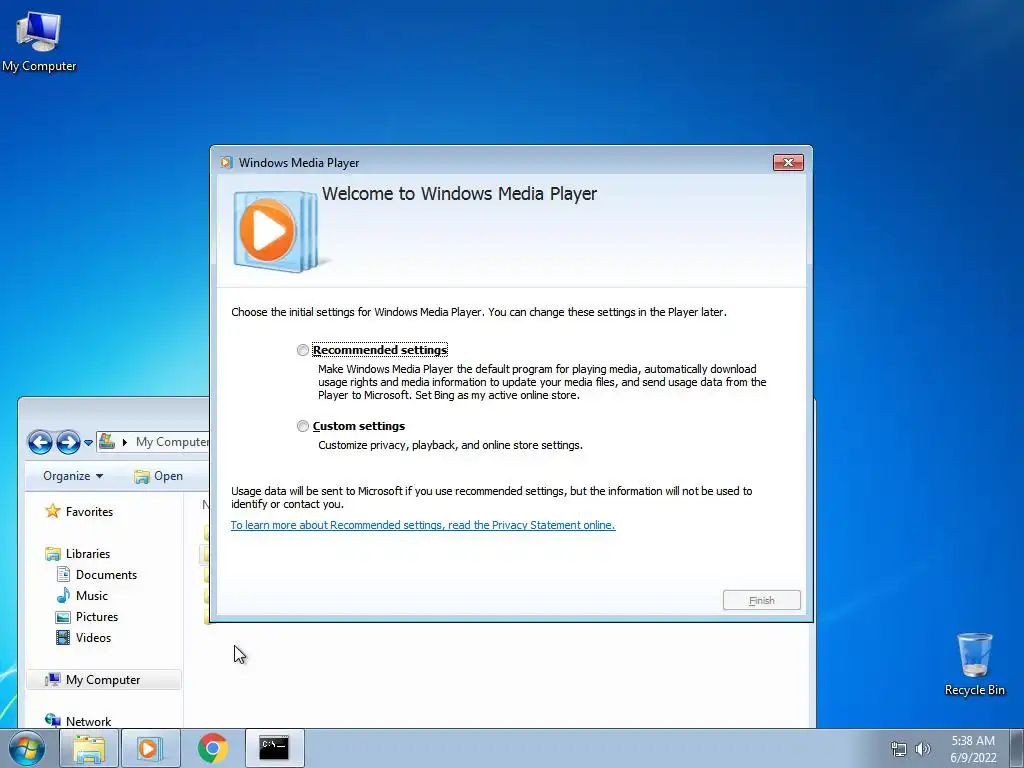This screenshot has width=1024, height=768.
Task: Click the Open button in Explorer toolbar
Action: 158,476
